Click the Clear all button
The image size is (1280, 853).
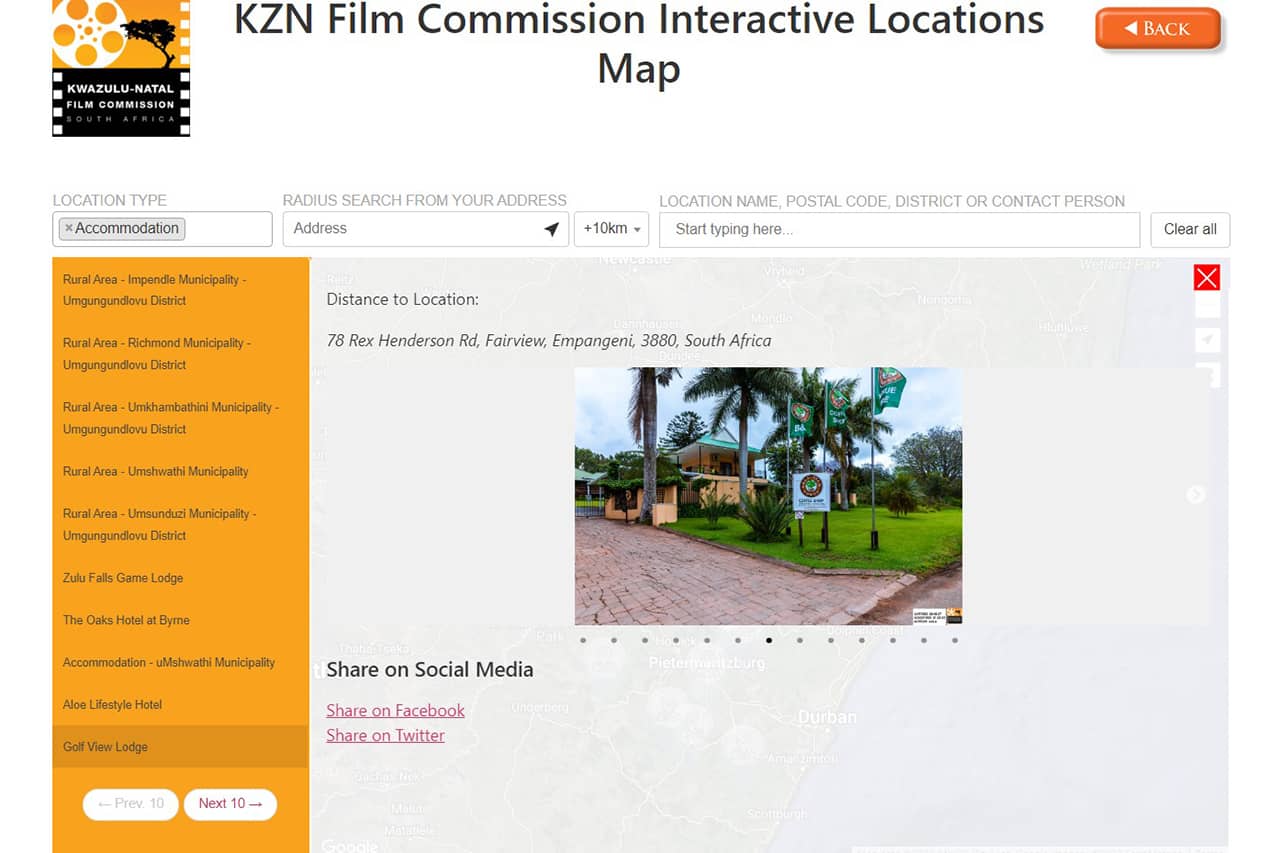1190,229
